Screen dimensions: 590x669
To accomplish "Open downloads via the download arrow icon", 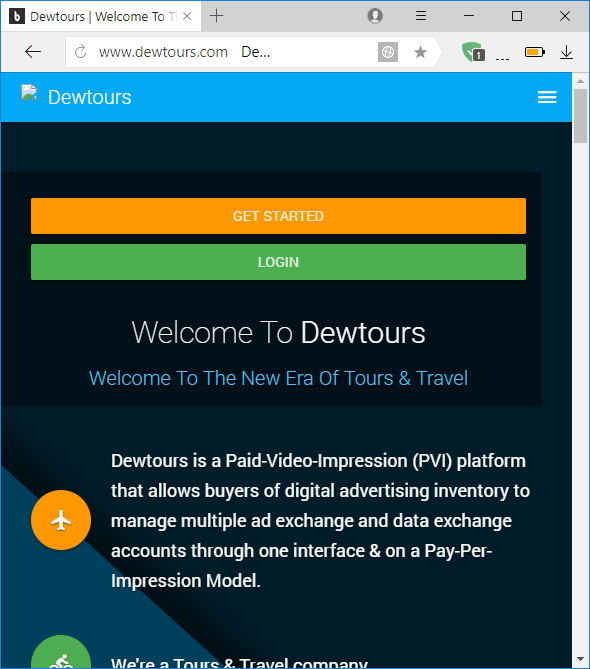I will (x=567, y=52).
